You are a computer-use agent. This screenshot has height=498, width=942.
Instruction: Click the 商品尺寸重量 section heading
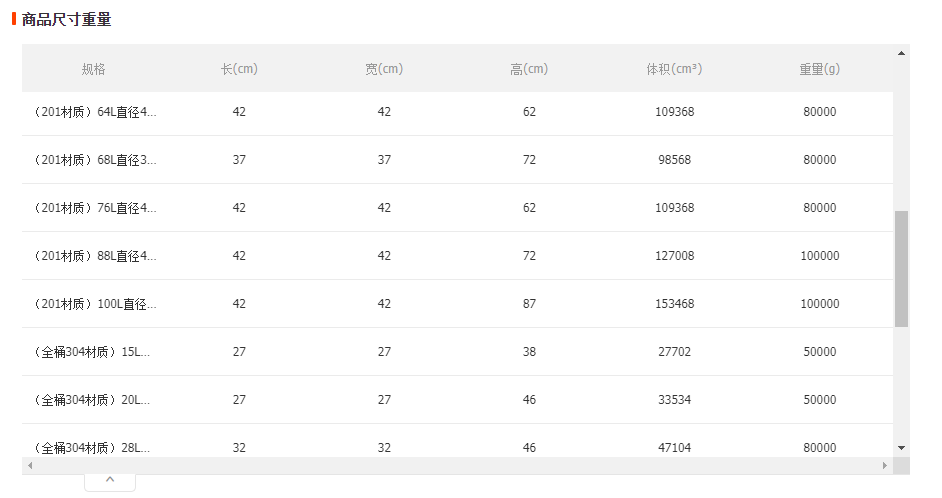pyautogui.click(x=66, y=20)
